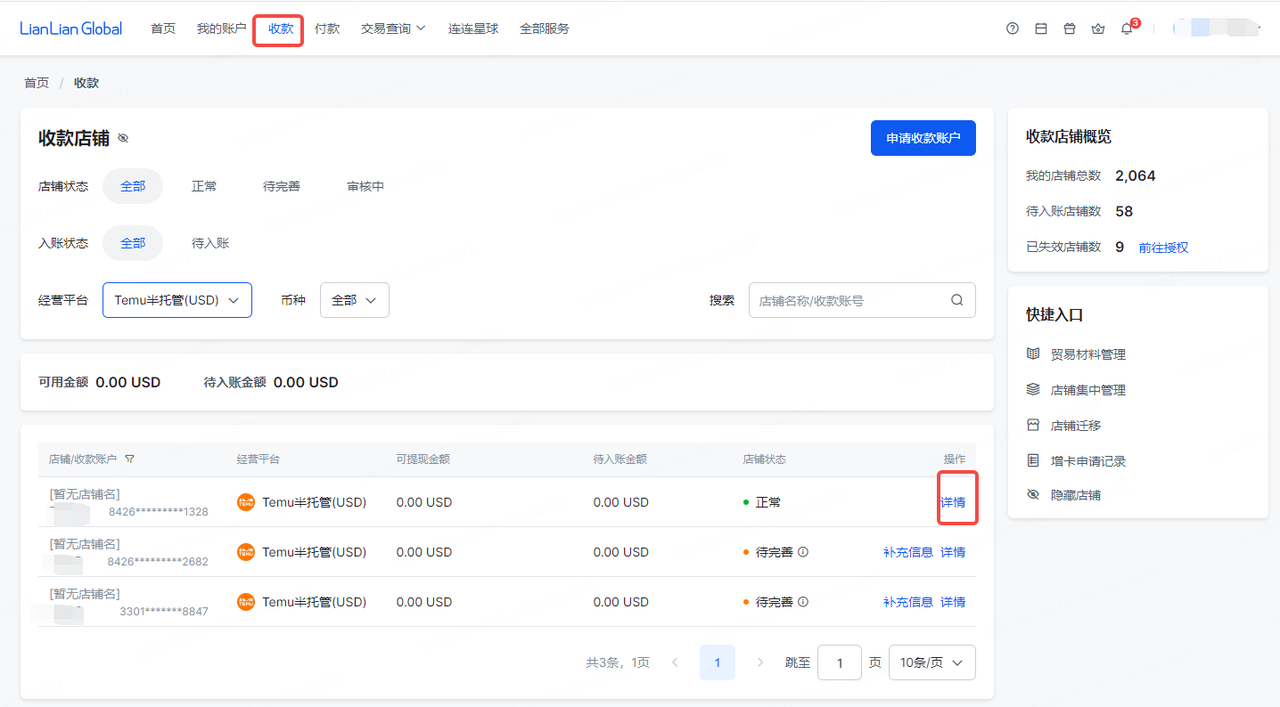Click 店铺迁移 quick entry text
The width and height of the screenshot is (1280, 707).
click(1076, 425)
